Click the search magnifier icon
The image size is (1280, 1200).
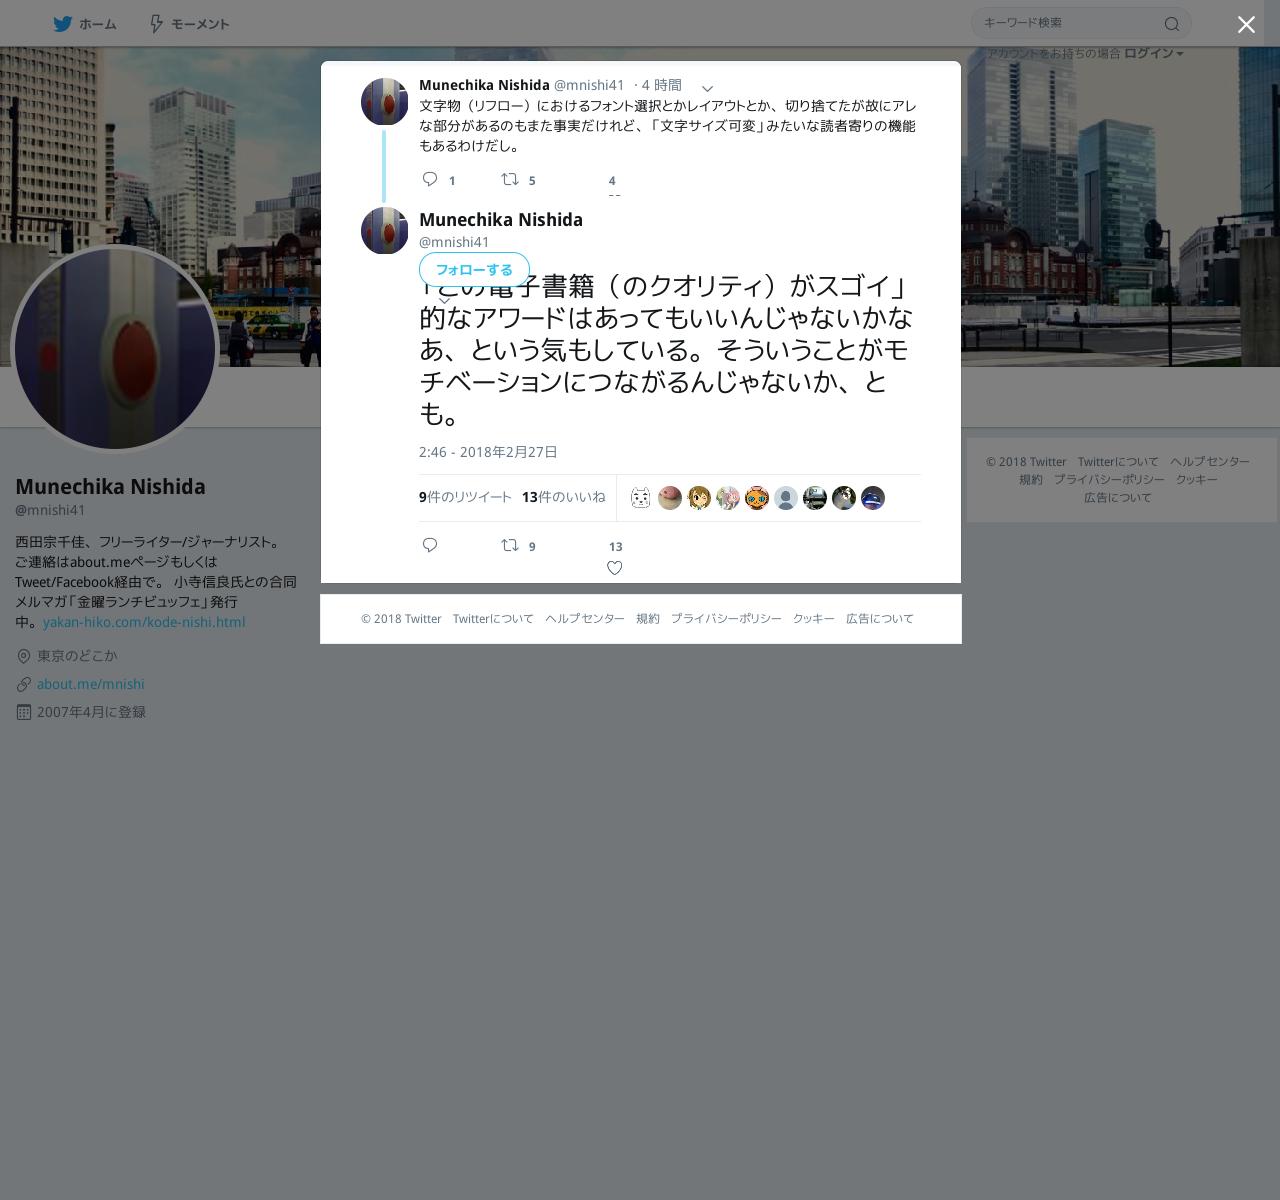point(1172,24)
